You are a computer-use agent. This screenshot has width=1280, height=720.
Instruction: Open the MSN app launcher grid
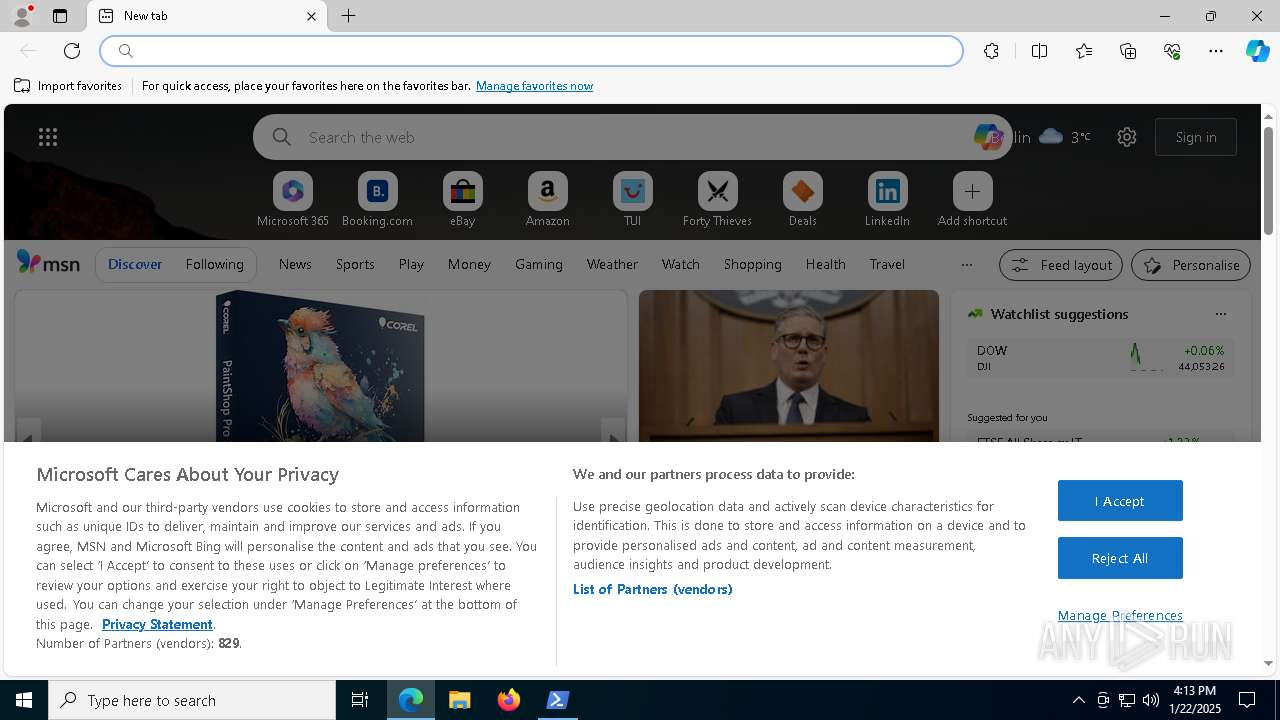[48, 137]
